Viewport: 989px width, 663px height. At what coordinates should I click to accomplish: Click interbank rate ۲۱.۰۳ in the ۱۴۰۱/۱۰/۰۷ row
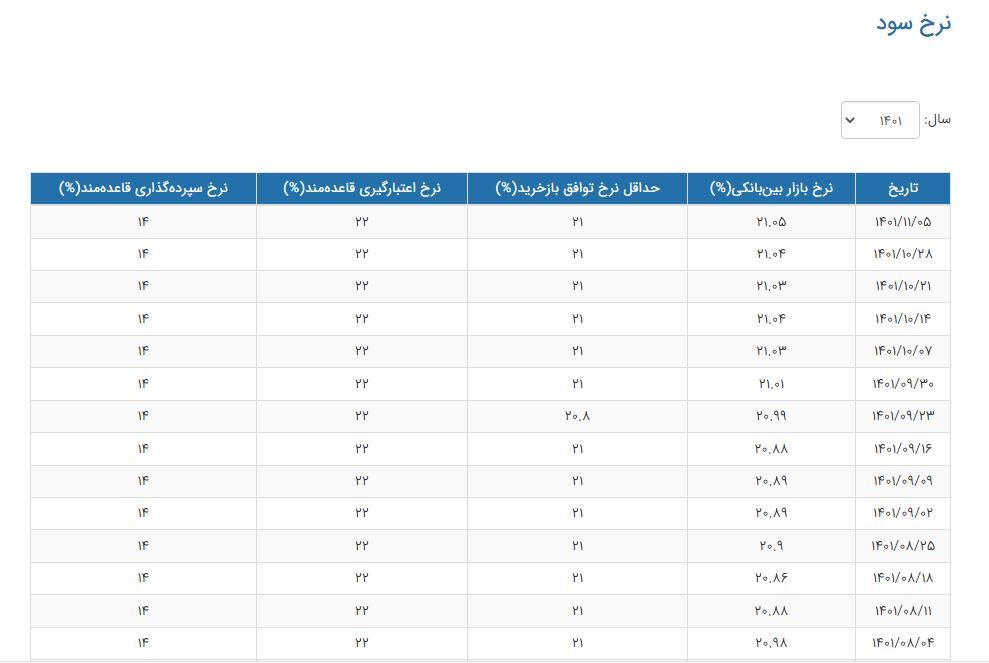771,351
